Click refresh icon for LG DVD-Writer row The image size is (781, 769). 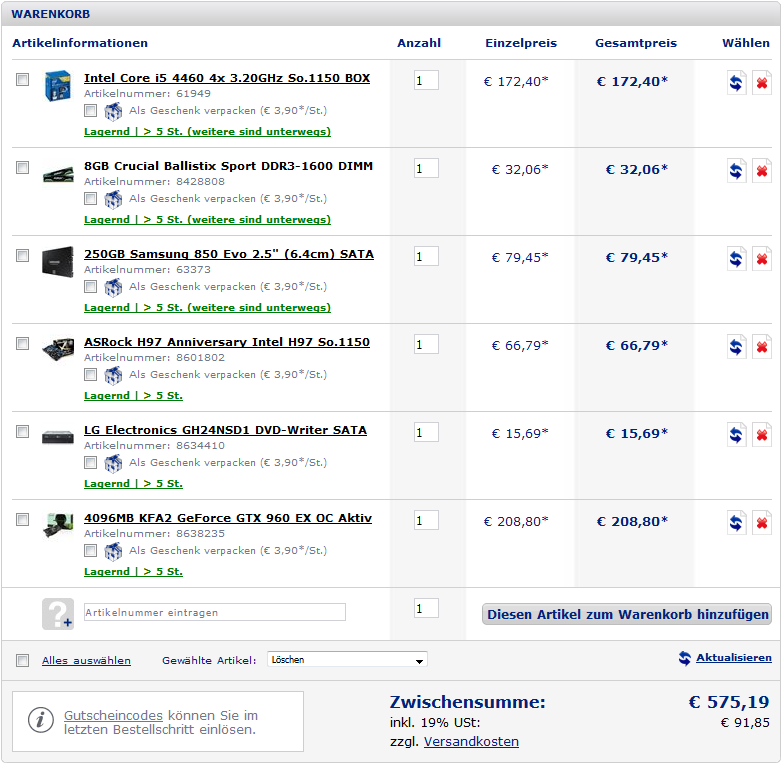pos(736,435)
